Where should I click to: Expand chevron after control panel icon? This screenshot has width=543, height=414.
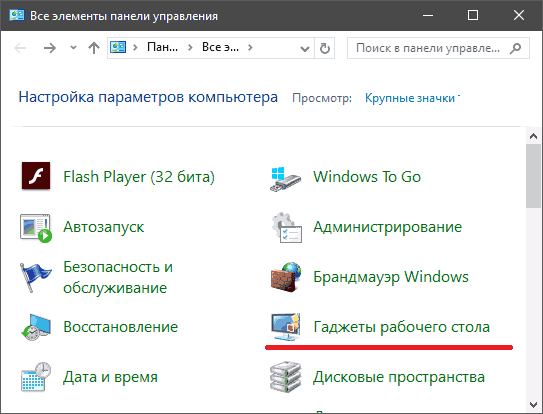pyautogui.click(x=135, y=47)
